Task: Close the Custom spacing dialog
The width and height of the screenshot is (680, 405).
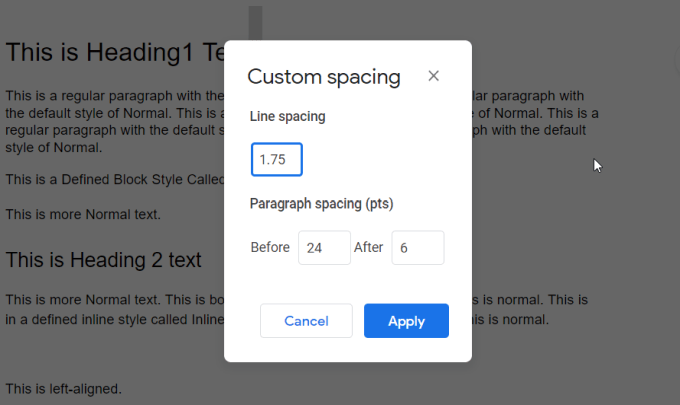Action: [433, 76]
